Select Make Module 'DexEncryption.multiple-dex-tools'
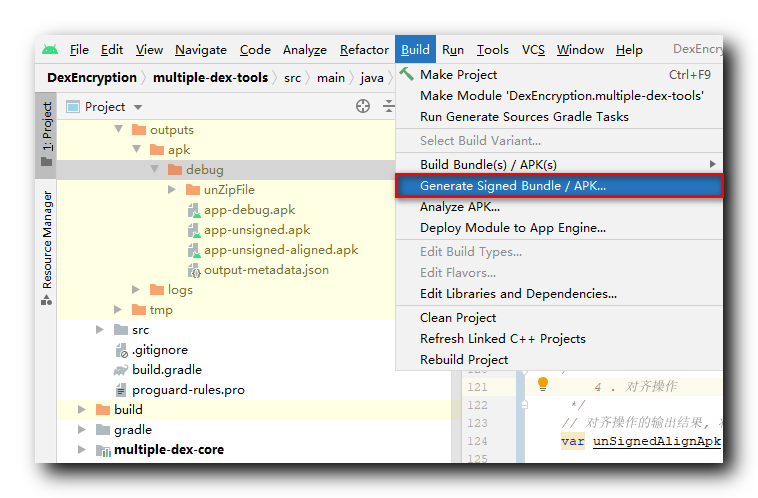The height and width of the screenshot is (498, 758). (x=559, y=96)
